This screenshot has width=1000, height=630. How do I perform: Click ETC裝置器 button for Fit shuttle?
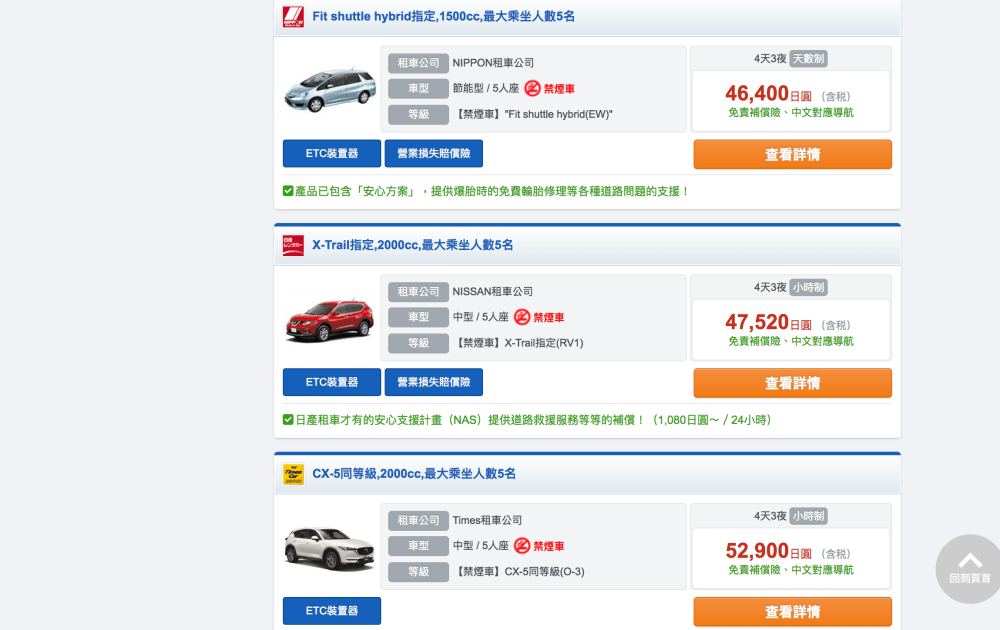click(x=332, y=154)
